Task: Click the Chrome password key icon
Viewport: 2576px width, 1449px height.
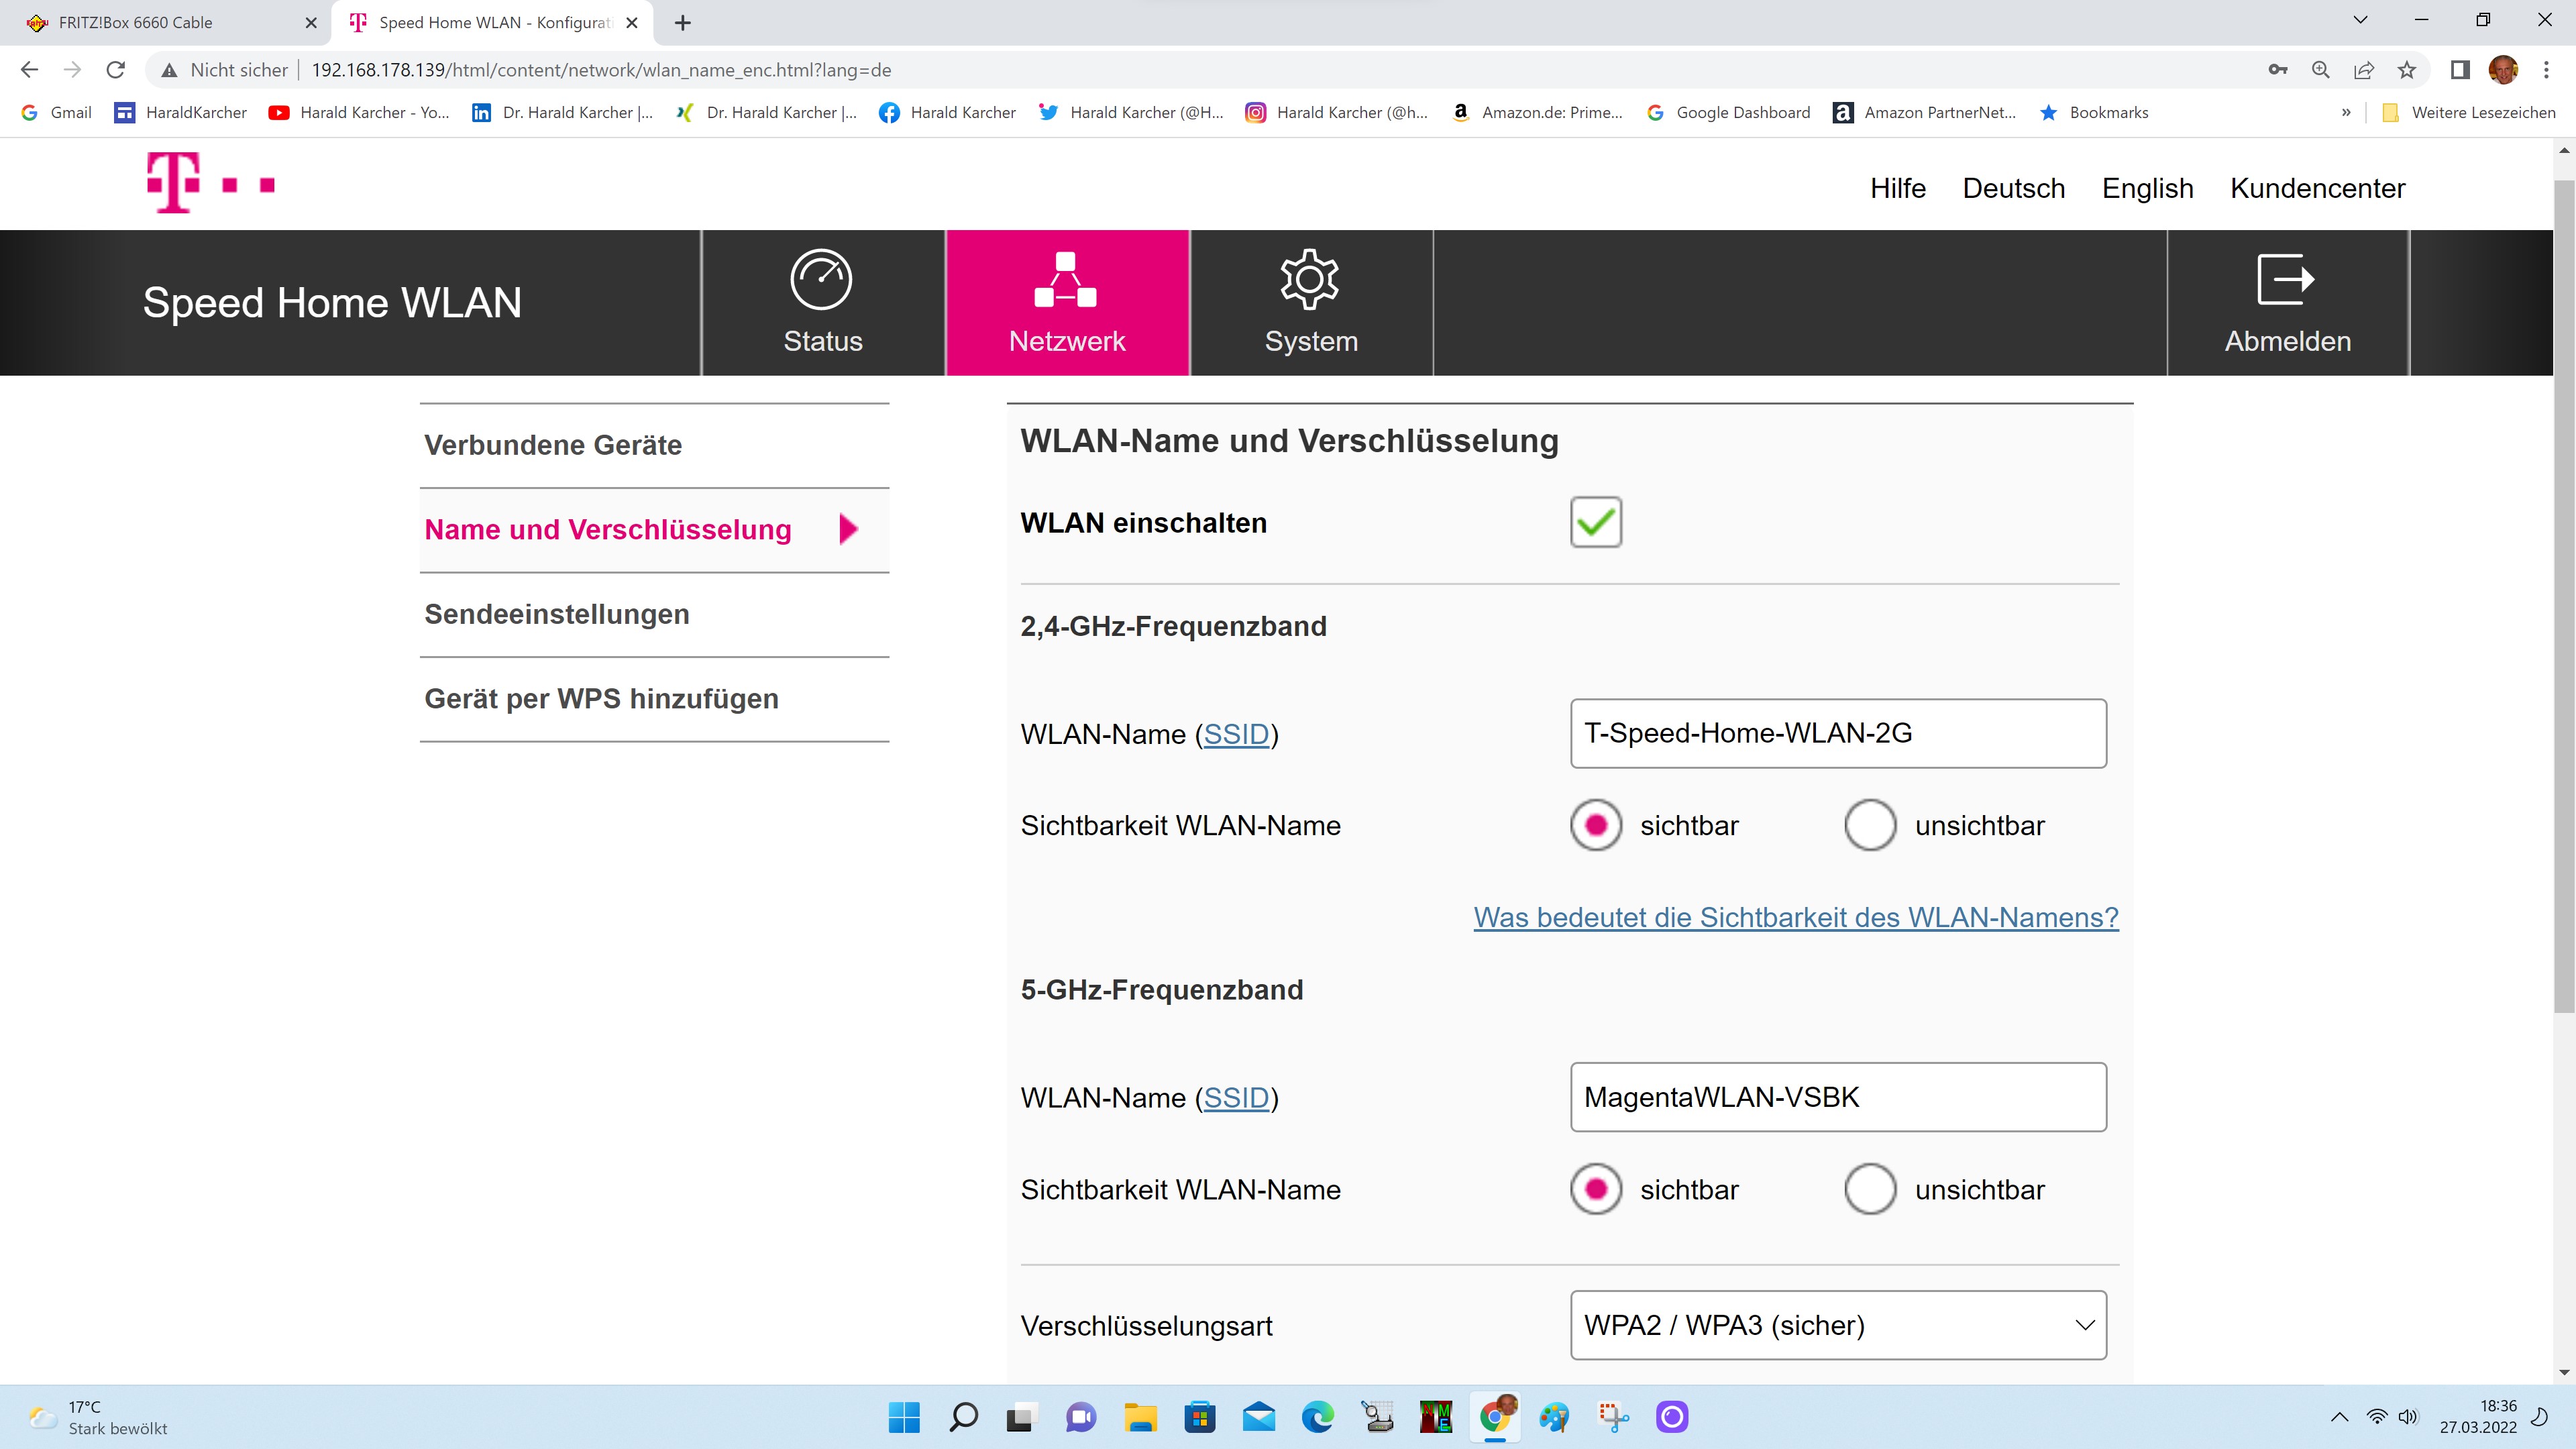Action: click(2277, 70)
